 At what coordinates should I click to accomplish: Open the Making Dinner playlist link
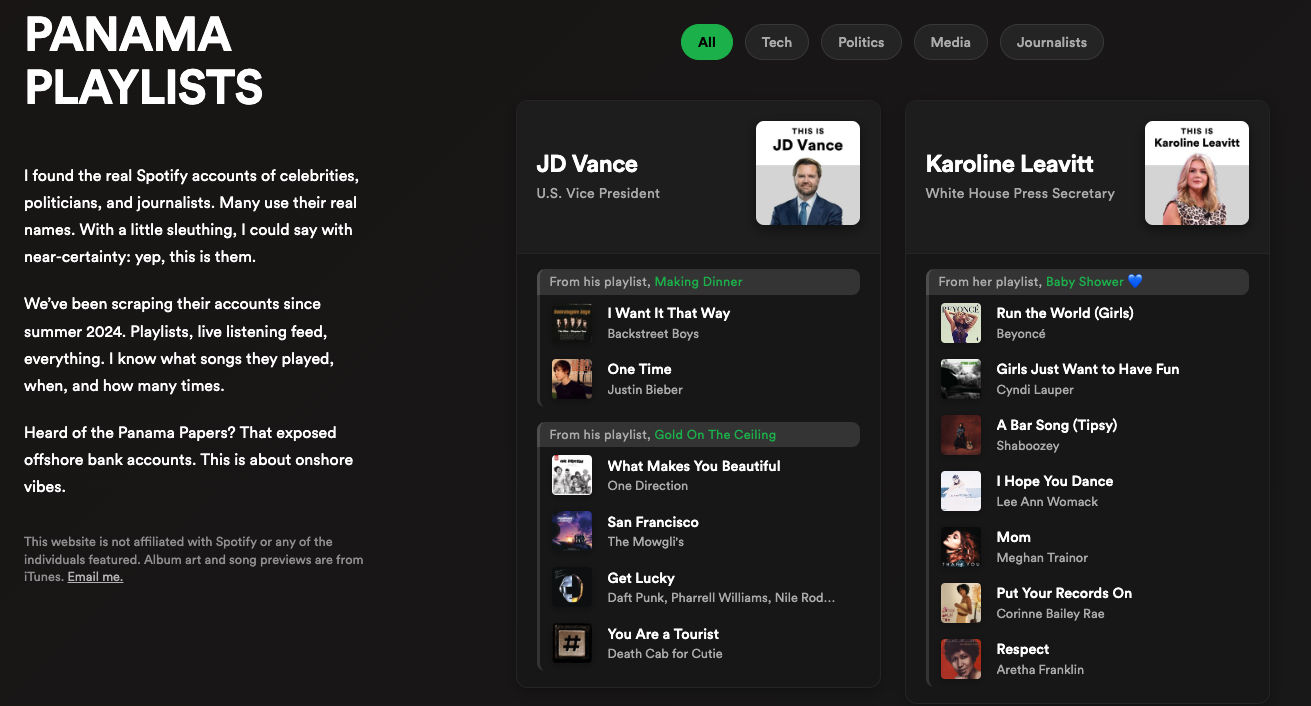(x=698, y=282)
